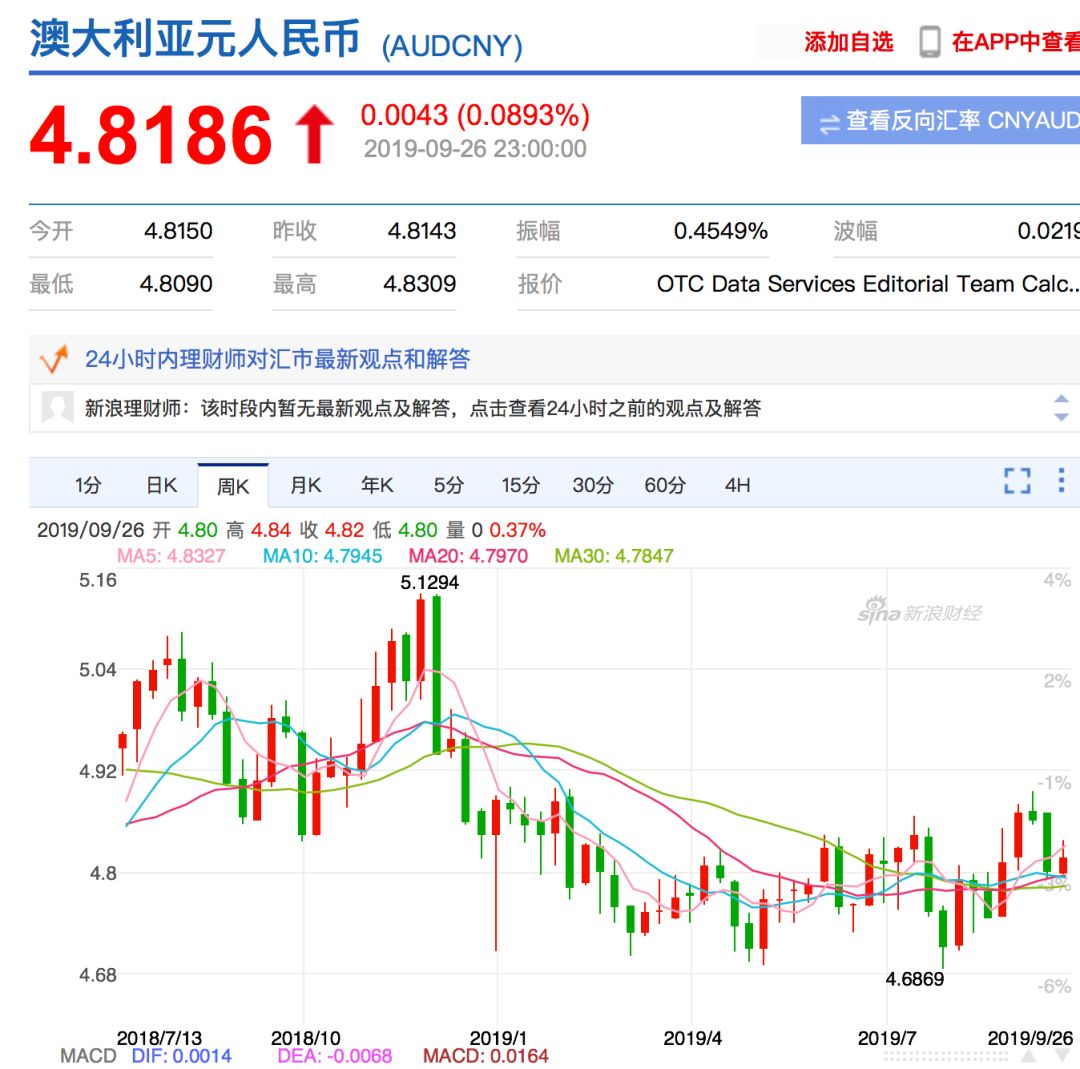Image resolution: width=1080 pixels, height=1069 pixels.
Task: Click the zoom-in triangle below the chart
Action: [1027, 1055]
